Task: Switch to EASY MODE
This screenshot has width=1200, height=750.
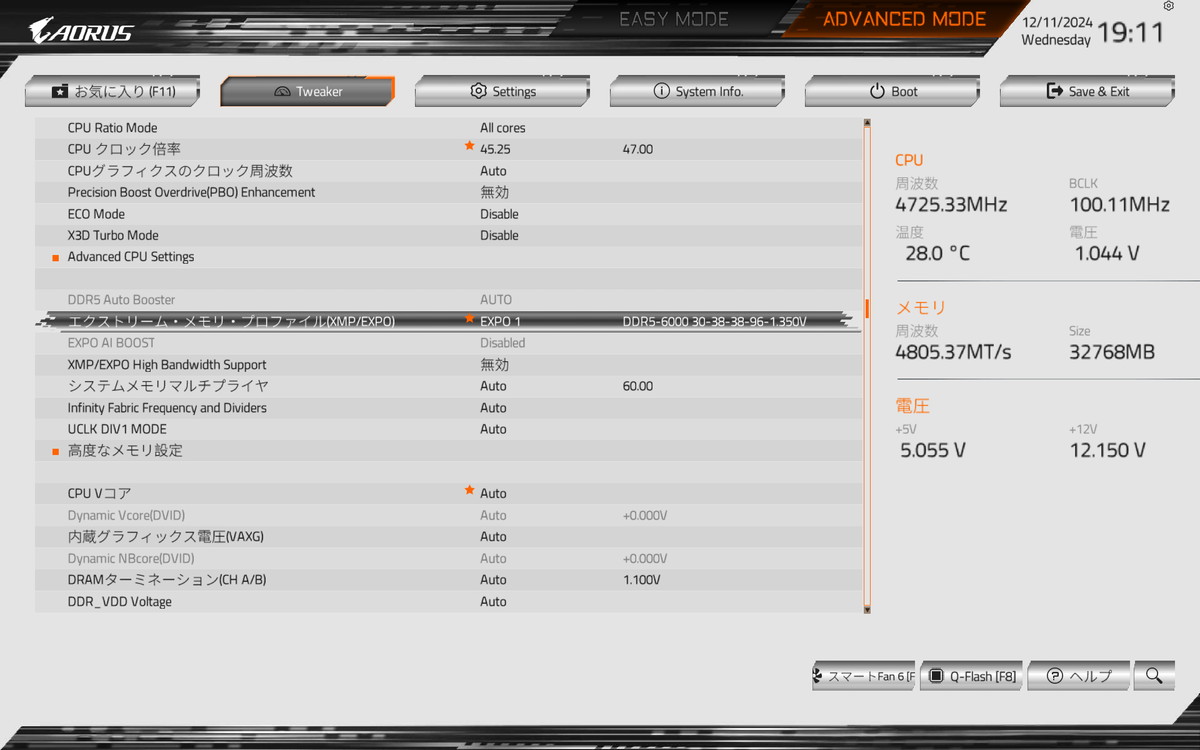Action: click(x=674, y=19)
